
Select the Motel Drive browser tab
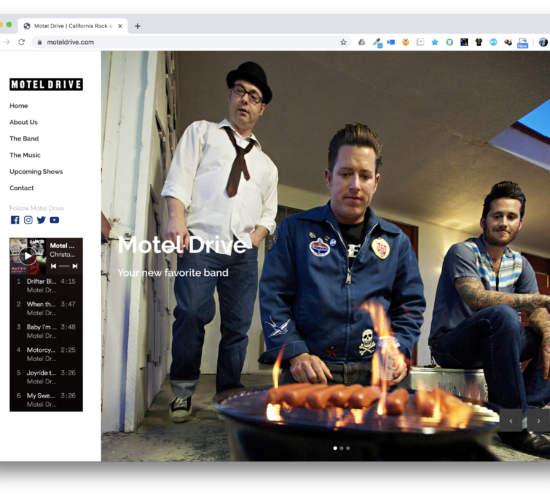[73, 26]
